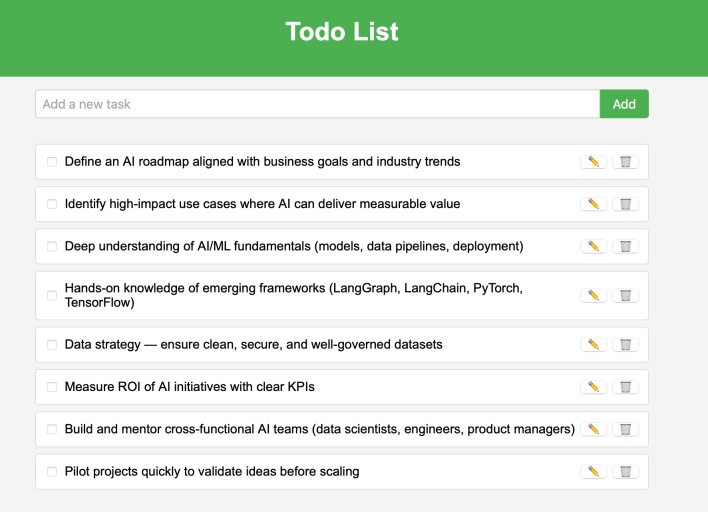
Task: Focus the Add a new task field
Action: pos(317,104)
